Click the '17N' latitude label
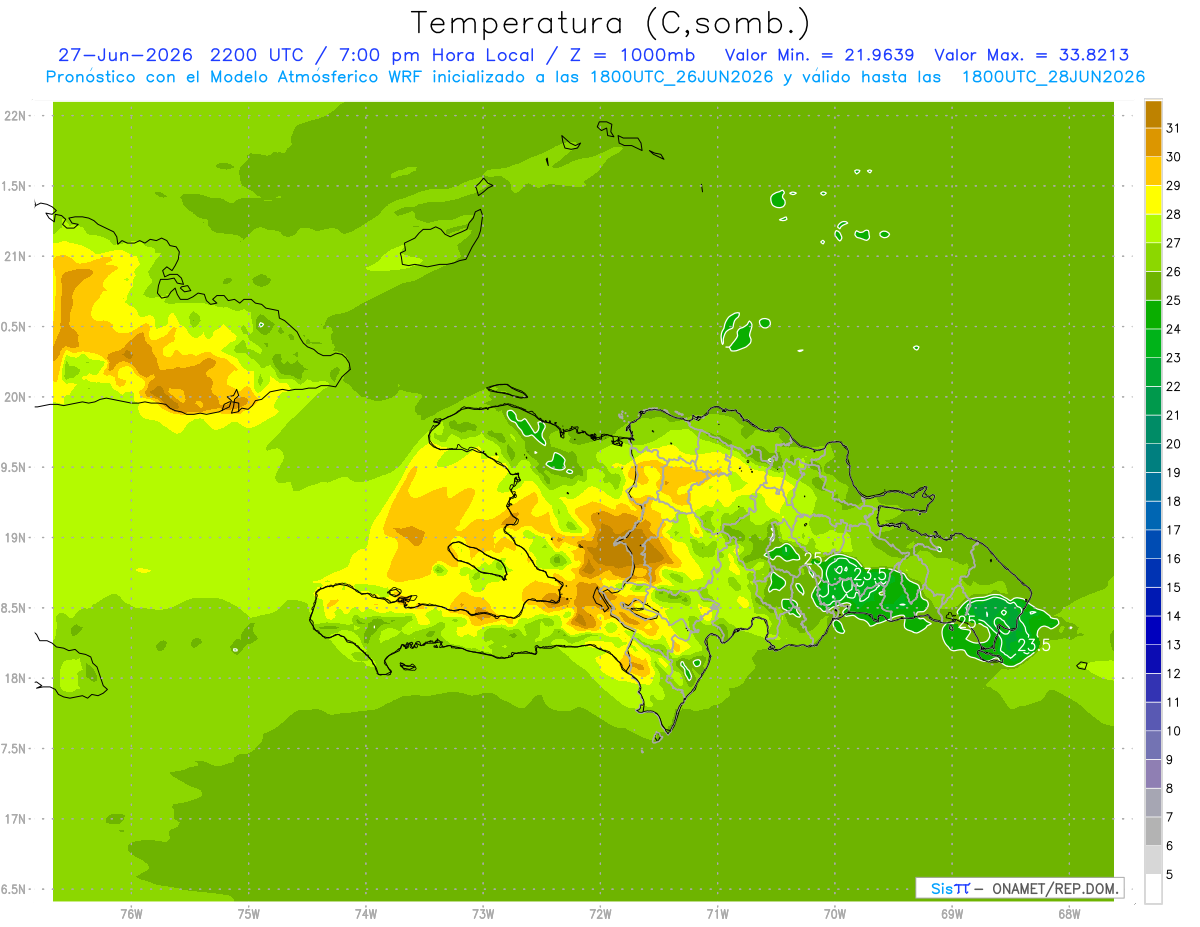Viewport: 1200px width, 927px height. pyautogui.click(x=15, y=819)
